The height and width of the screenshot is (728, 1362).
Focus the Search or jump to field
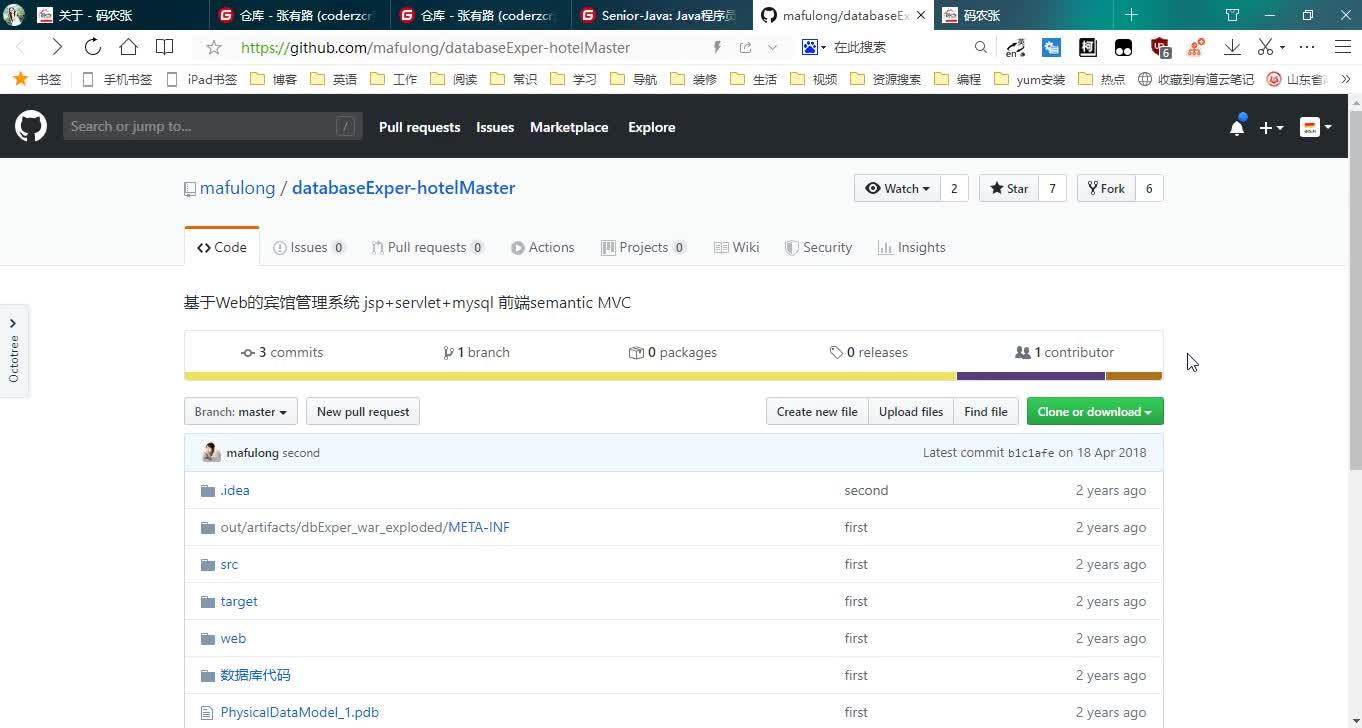click(210, 126)
